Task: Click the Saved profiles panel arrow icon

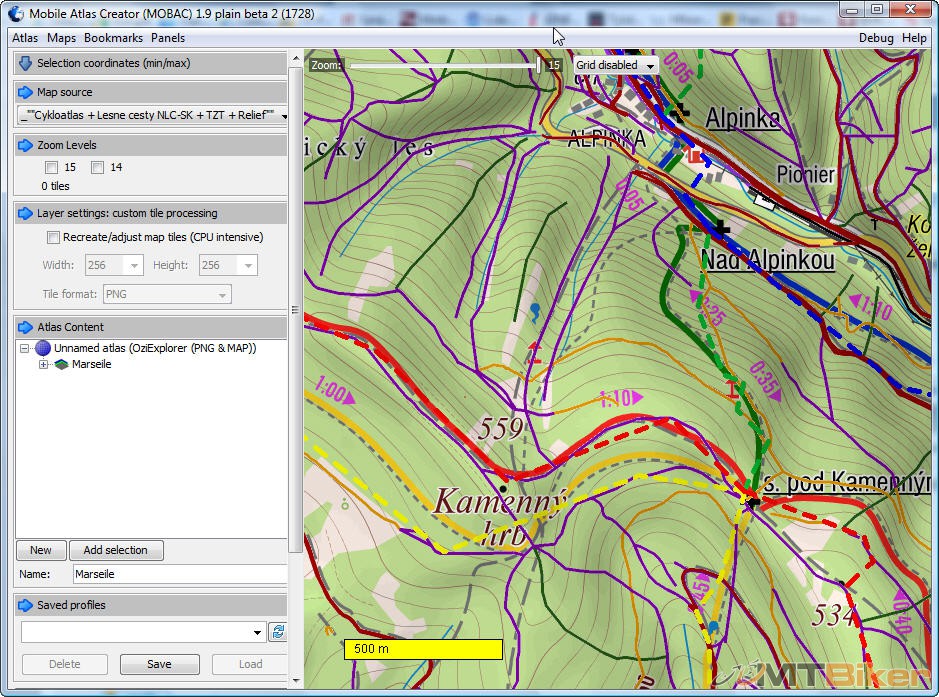Action: pyautogui.click(x=26, y=605)
